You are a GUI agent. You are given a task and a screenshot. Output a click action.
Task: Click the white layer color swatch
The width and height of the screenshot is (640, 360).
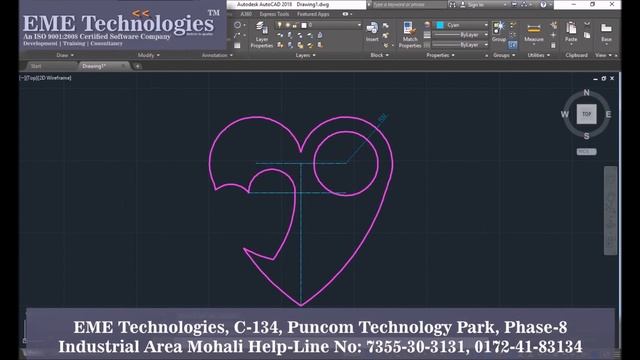(x=304, y=25)
